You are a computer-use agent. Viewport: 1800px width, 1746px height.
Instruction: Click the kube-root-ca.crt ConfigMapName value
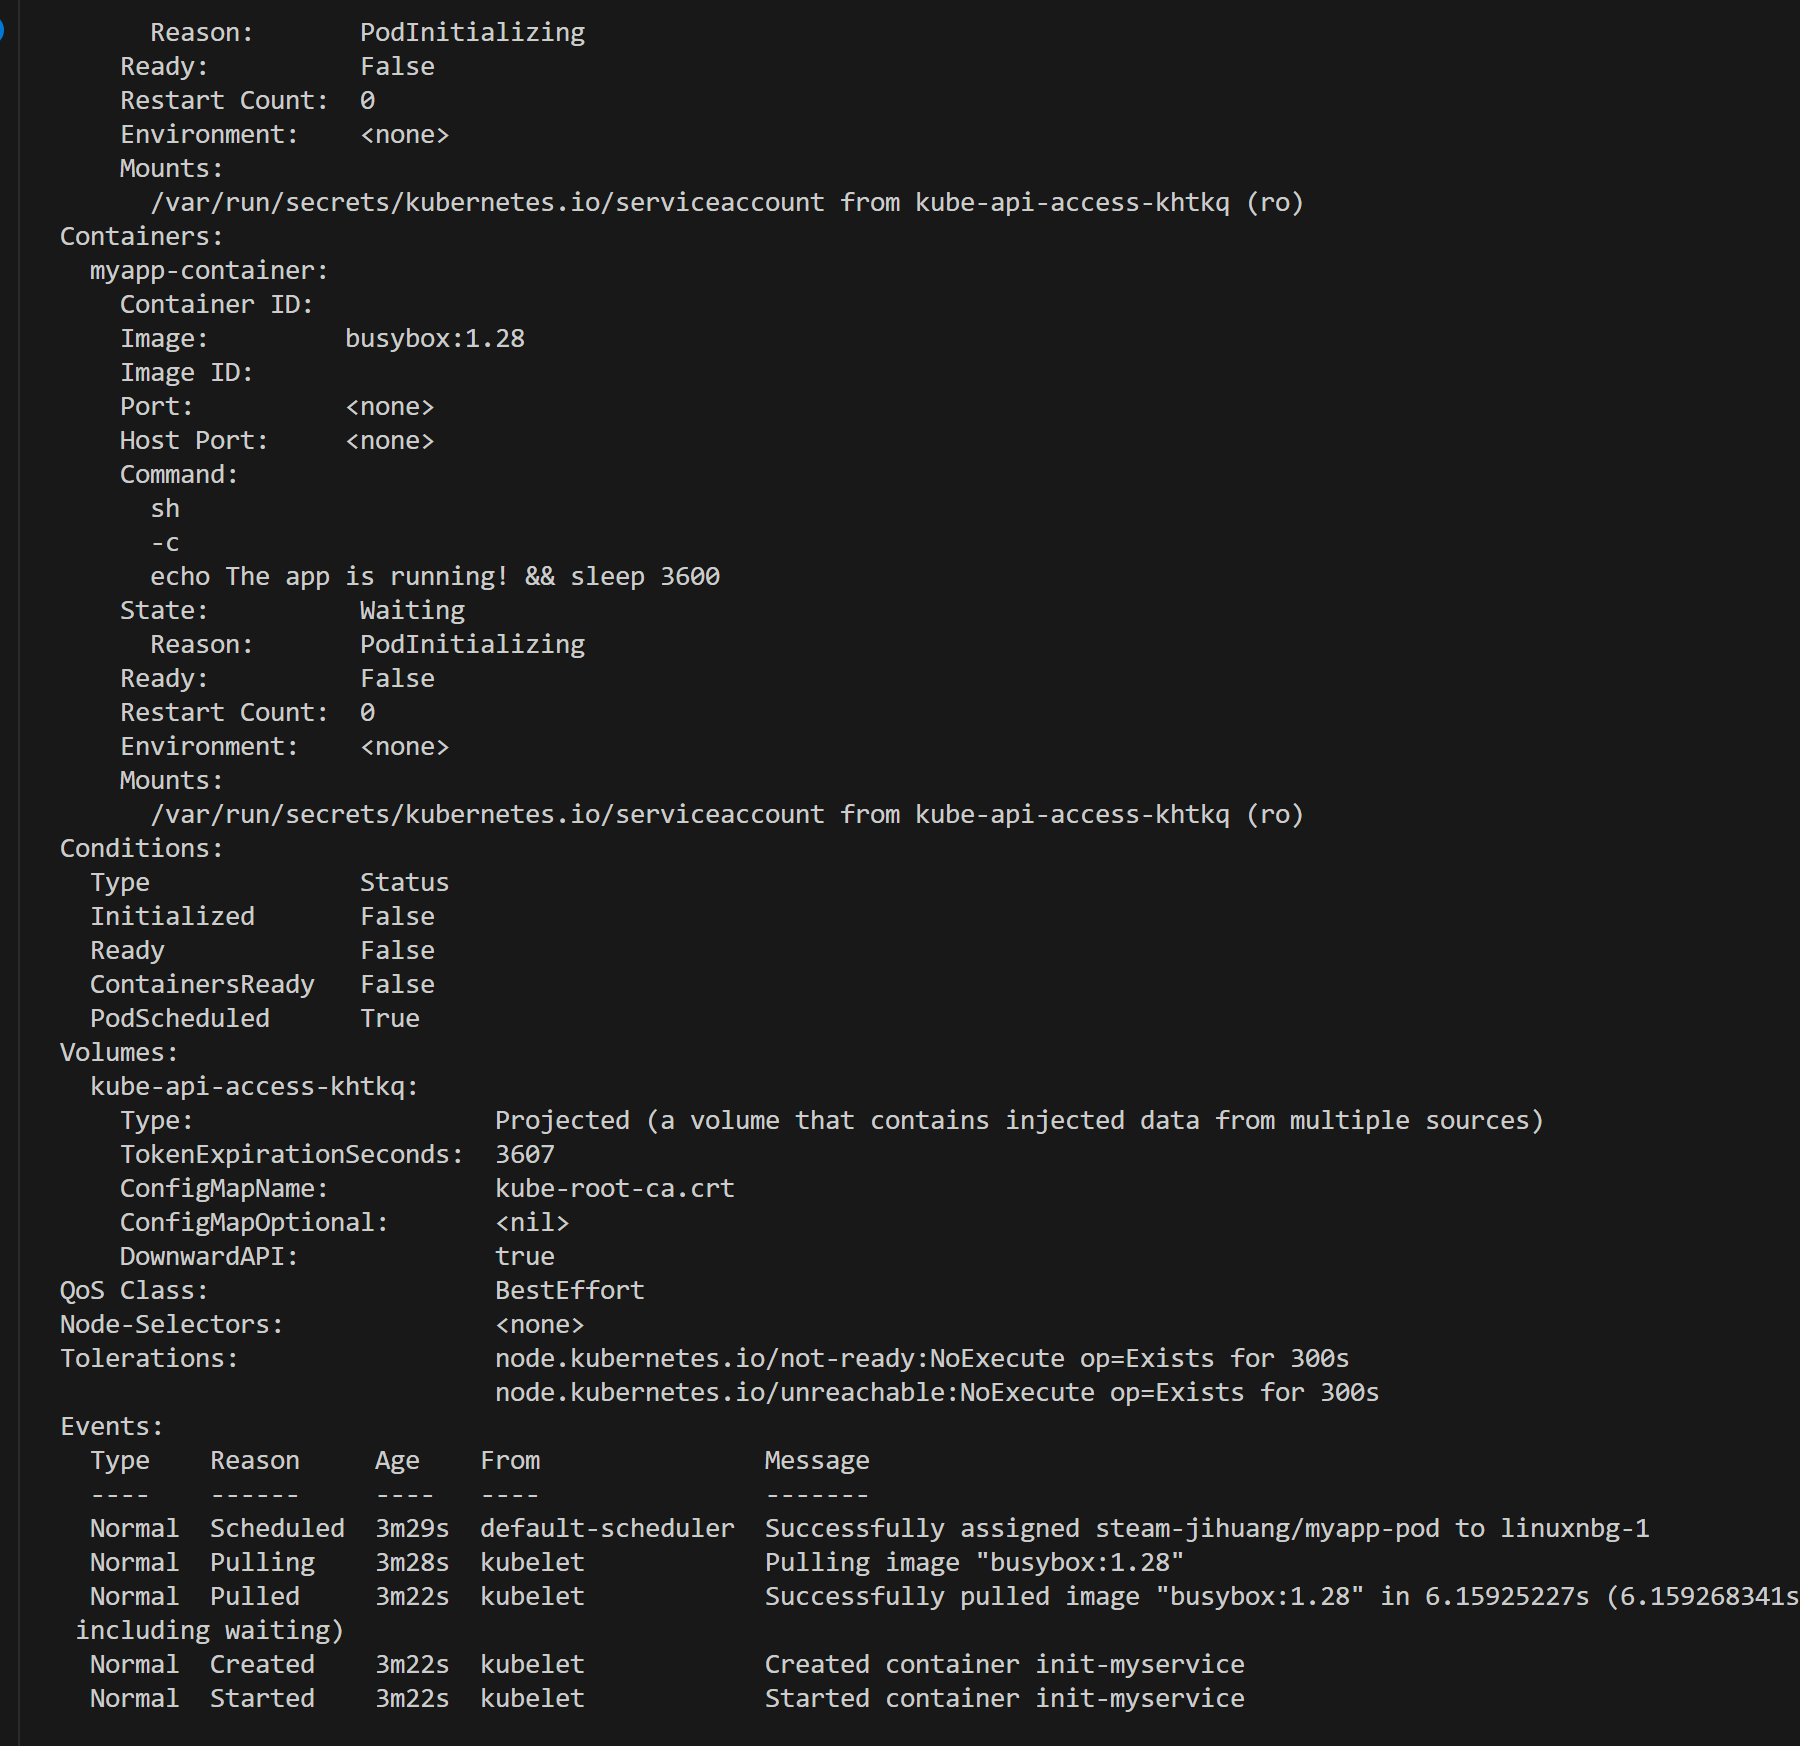coord(615,1189)
